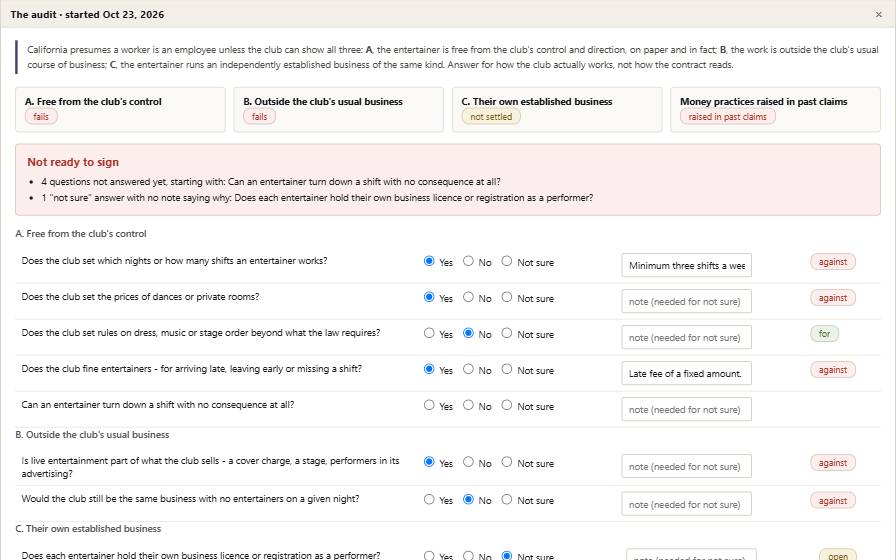Click the 'fails' badge under B. Outside usual business
This screenshot has height=560, width=896.
[x=259, y=117]
